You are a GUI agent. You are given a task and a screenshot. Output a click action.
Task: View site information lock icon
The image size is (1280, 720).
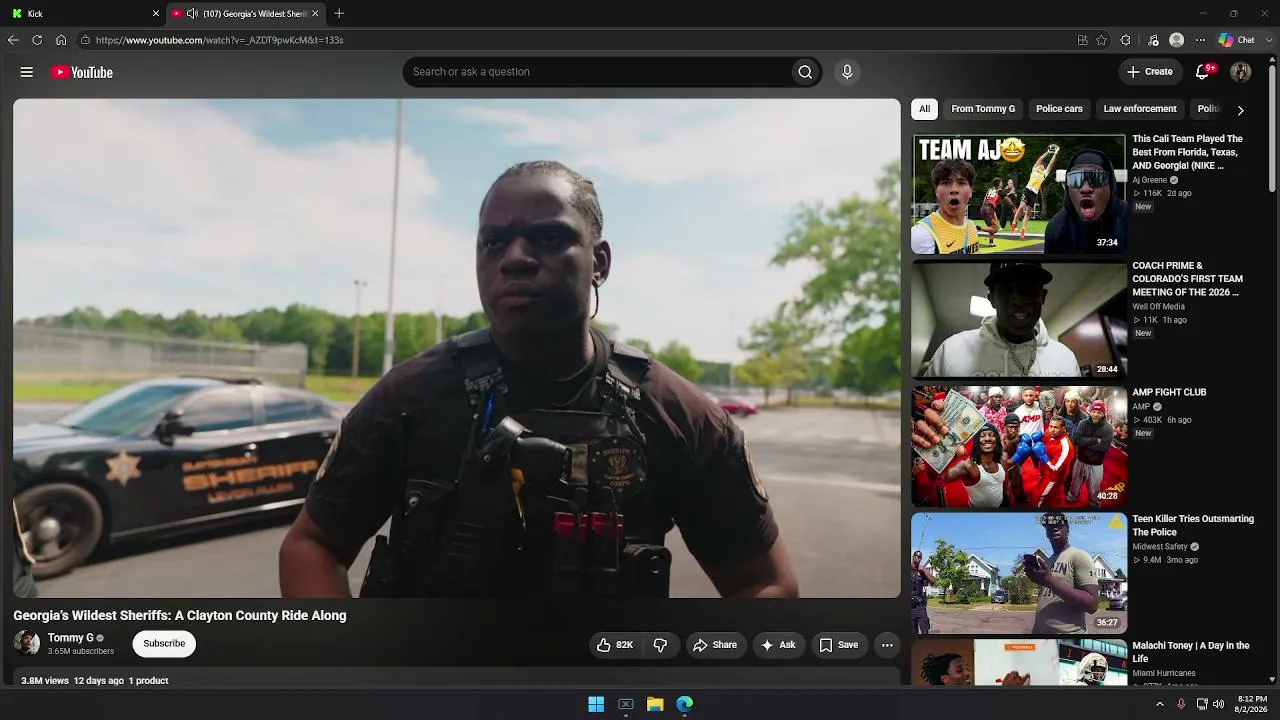(x=86, y=40)
